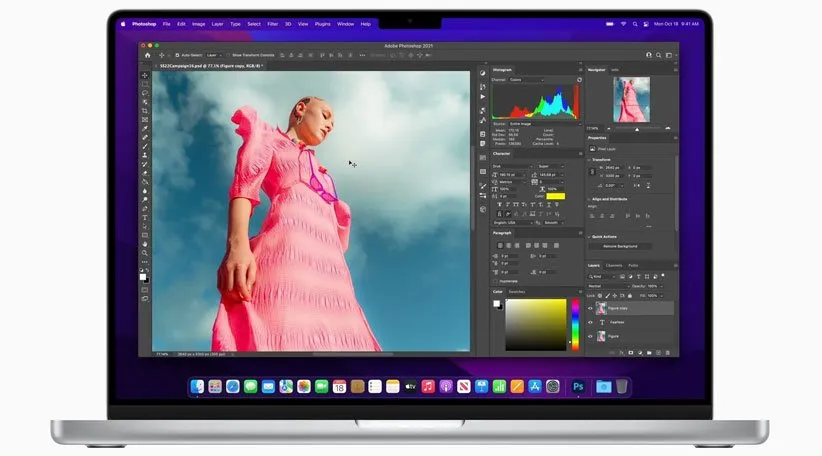Select the Hand tool
The height and width of the screenshot is (456, 822).
click(145, 243)
